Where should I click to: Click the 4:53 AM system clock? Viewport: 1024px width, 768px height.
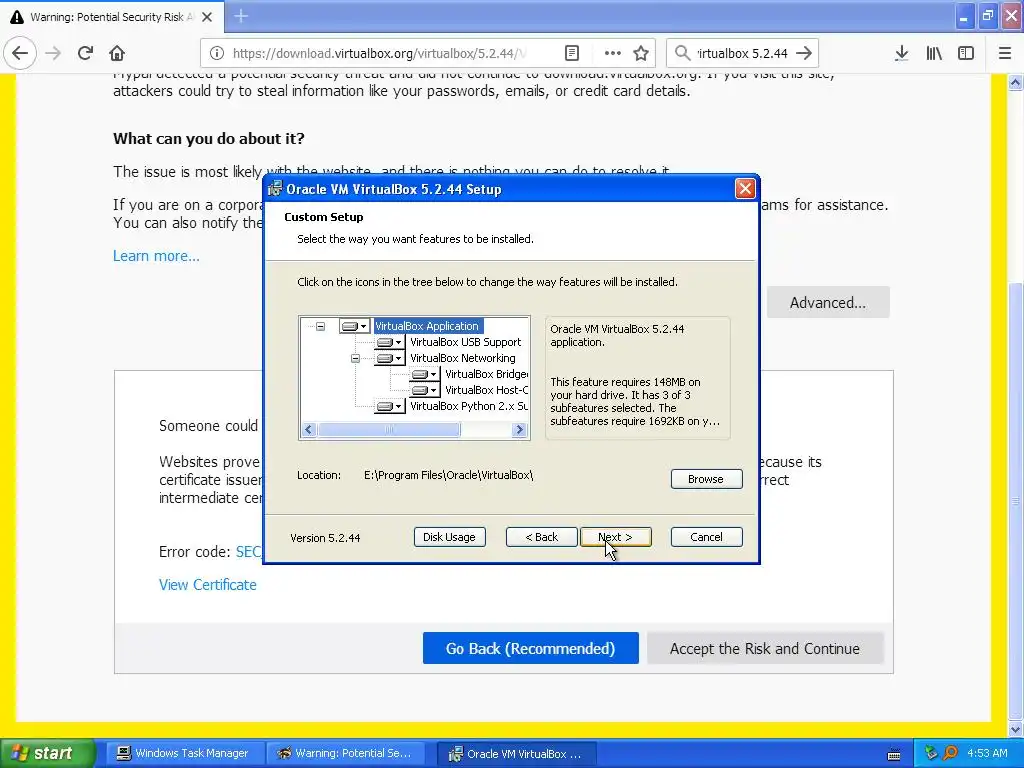pyautogui.click(x=987, y=753)
